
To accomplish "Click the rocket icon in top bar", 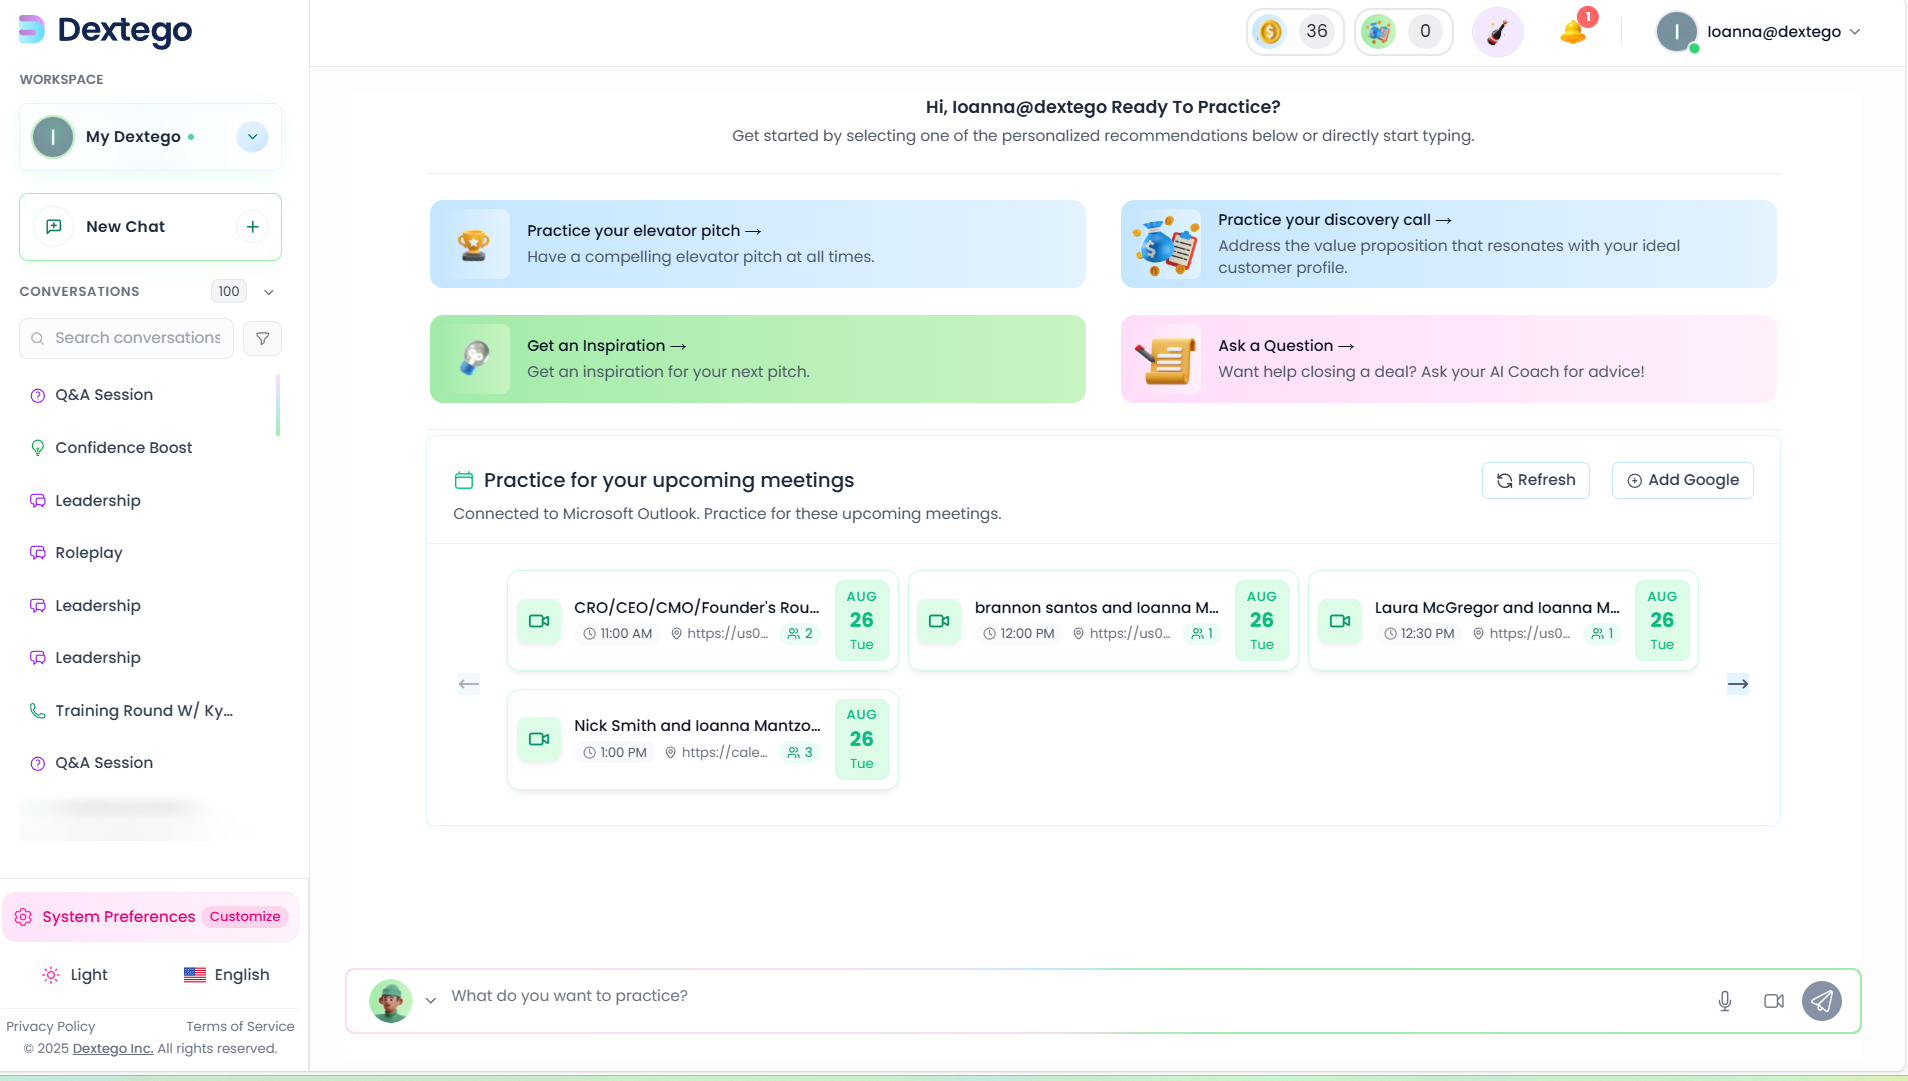I will click(x=1497, y=32).
